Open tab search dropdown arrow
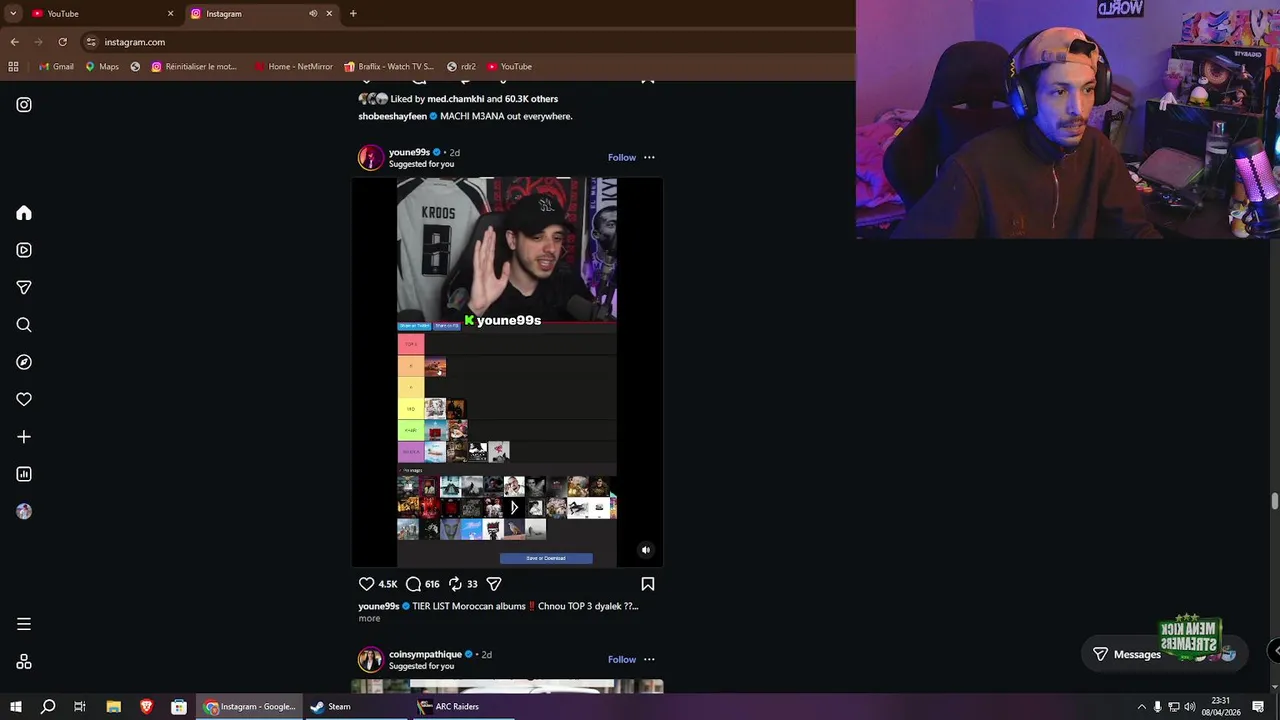This screenshot has height=720, width=1280. tap(12, 14)
